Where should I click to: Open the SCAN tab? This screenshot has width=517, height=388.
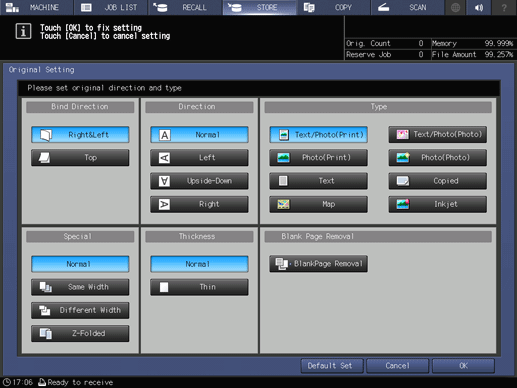coord(407,7)
